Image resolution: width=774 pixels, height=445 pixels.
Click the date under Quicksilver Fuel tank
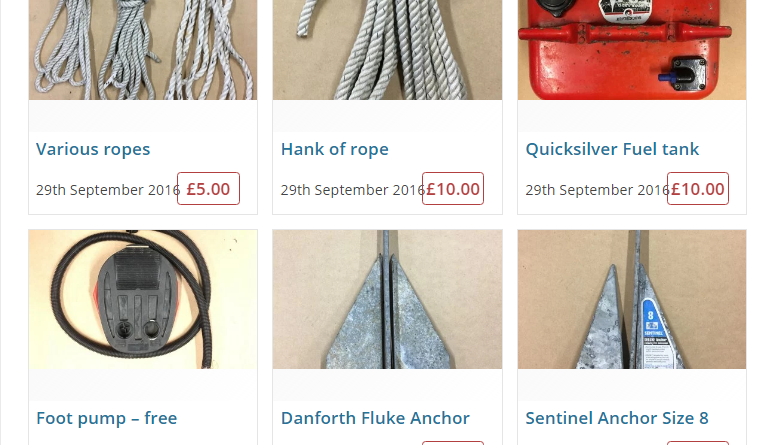[x=597, y=190]
